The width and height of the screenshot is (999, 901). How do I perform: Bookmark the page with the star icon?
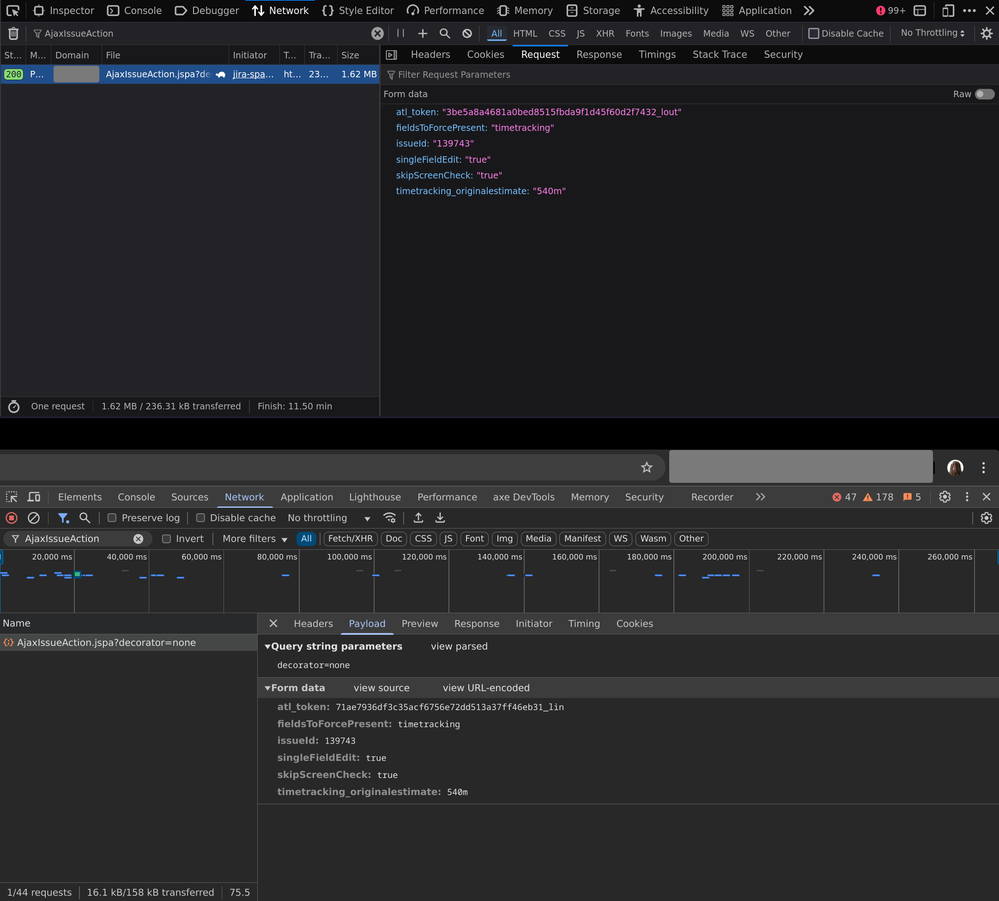(646, 467)
